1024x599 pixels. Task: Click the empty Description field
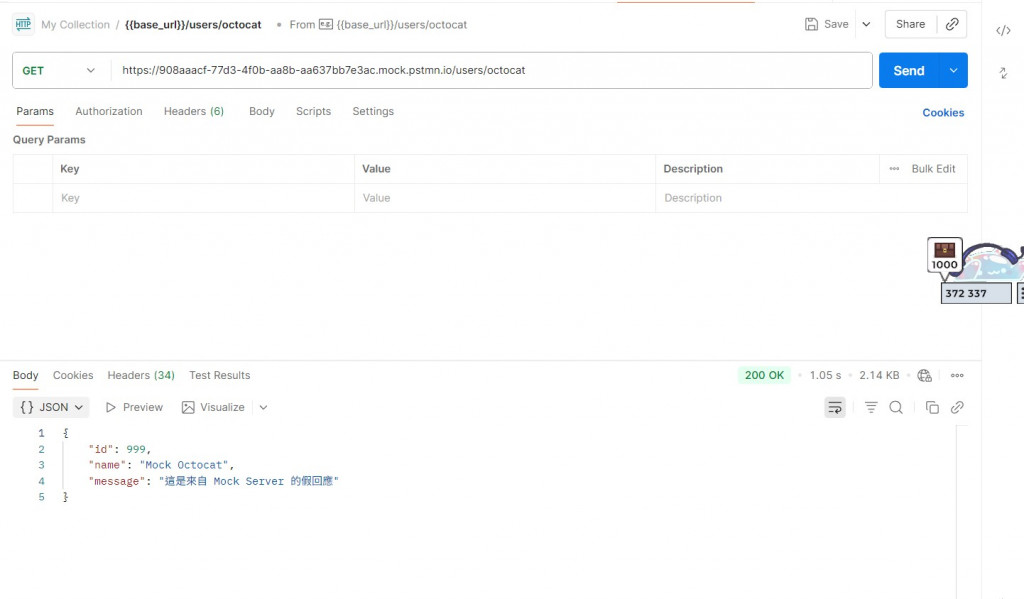click(811, 198)
